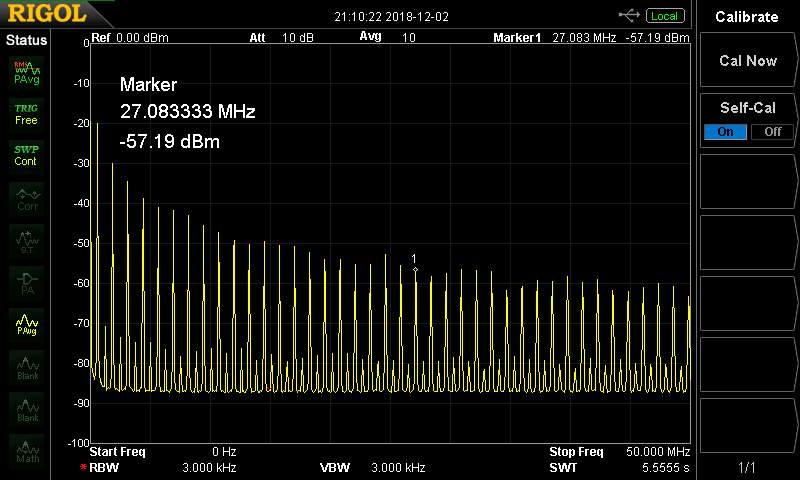Select the Math trace icon
The height and width of the screenshot is (480, 800).
point(27,450)
